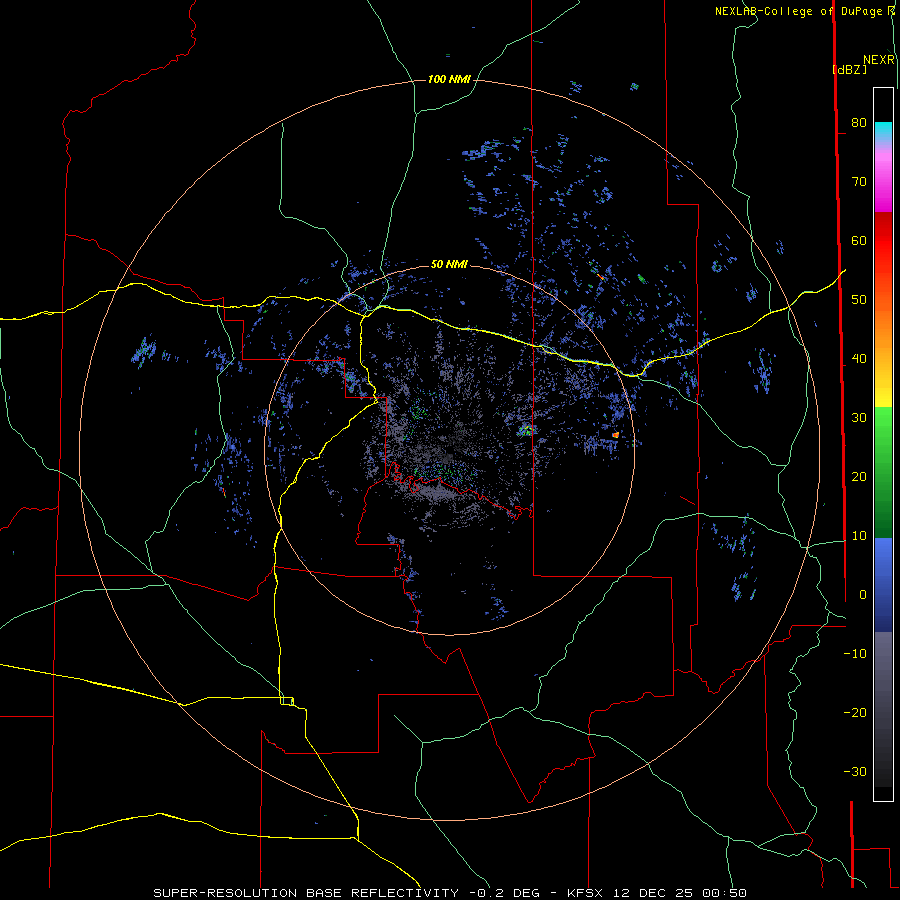Click the KFSX radar site identifier
The width and height of the screenshot is (900, 900).
[x=585, y=893]
